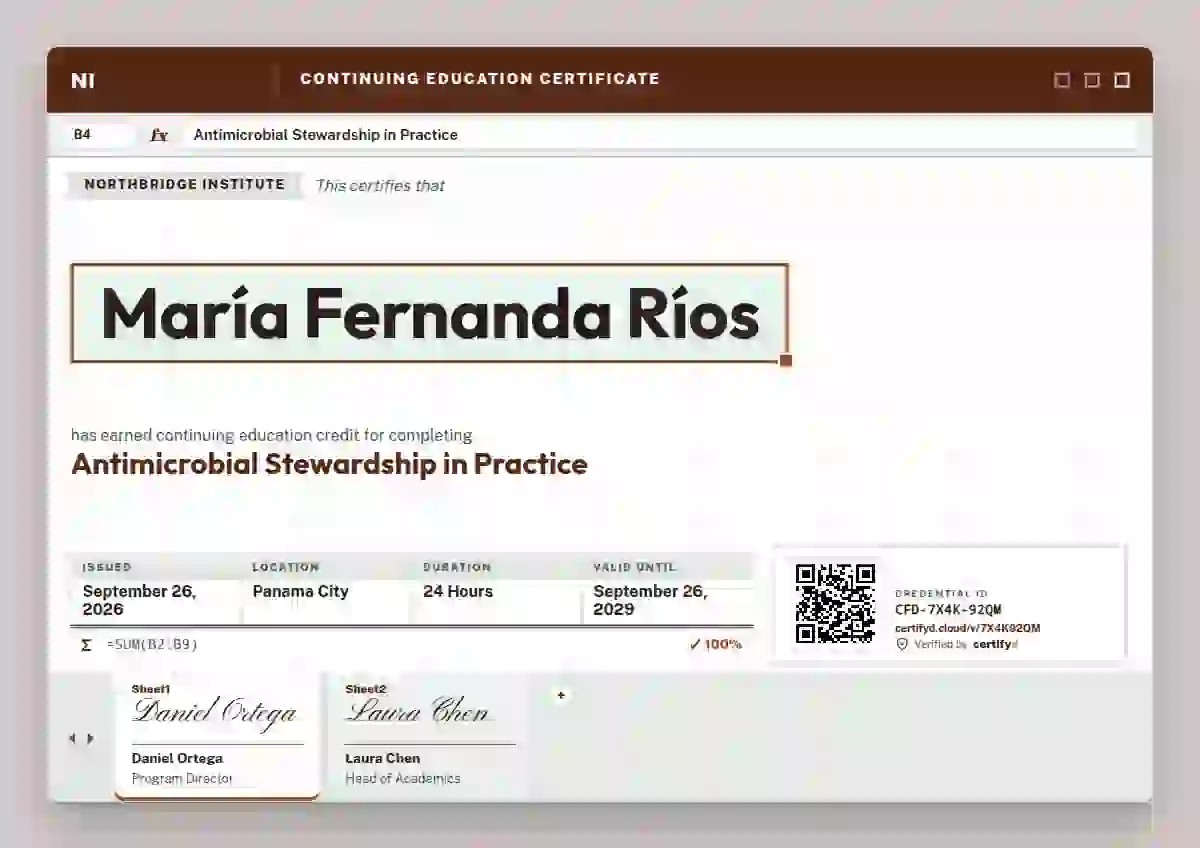Click credential ID CFD-7X4K-92QM
1200x848 pixels.
pyautogui.click(x=948, y=610)
